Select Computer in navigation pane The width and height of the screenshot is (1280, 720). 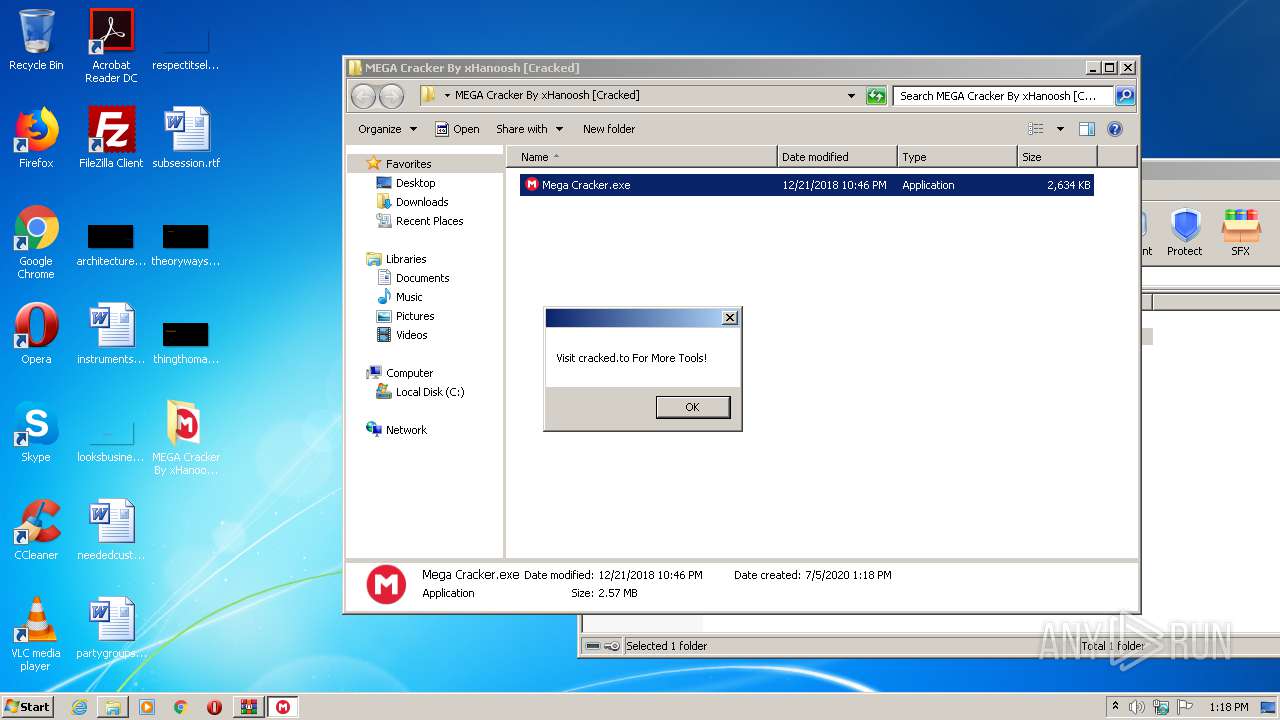coord(409,373)
